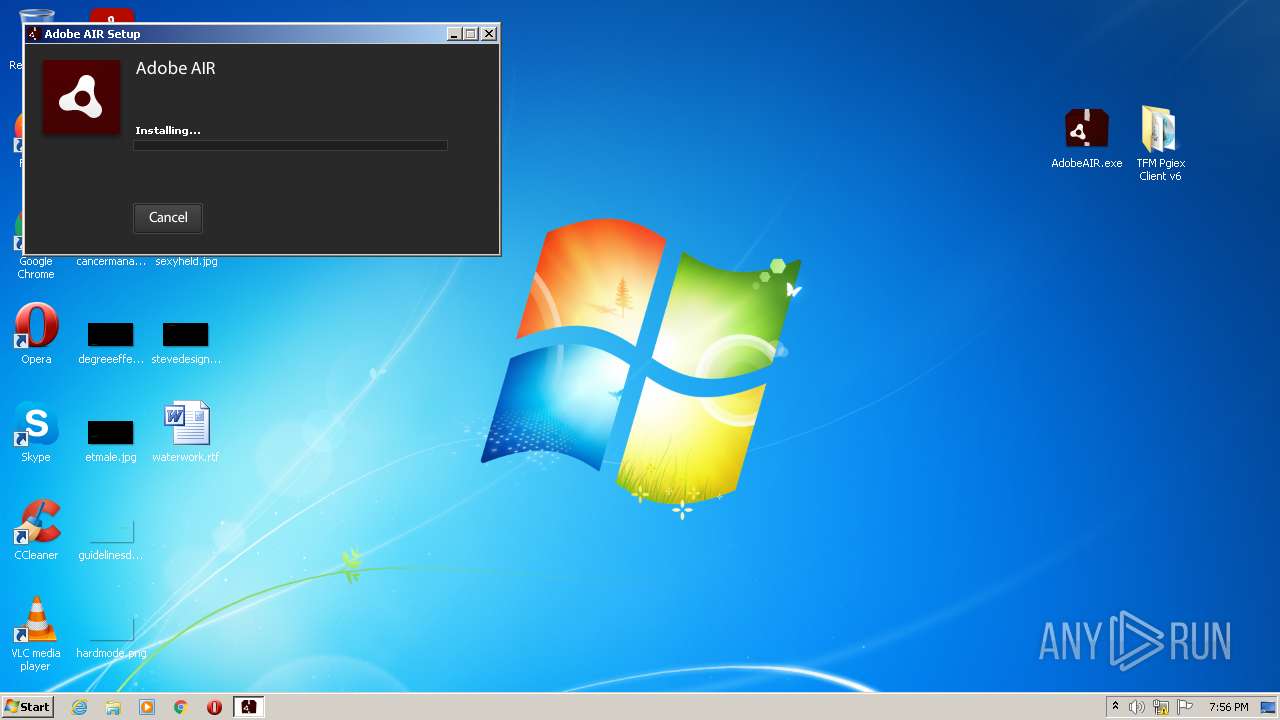Open the Skype desktop shortcut
1280x720 pixels.
36,432
